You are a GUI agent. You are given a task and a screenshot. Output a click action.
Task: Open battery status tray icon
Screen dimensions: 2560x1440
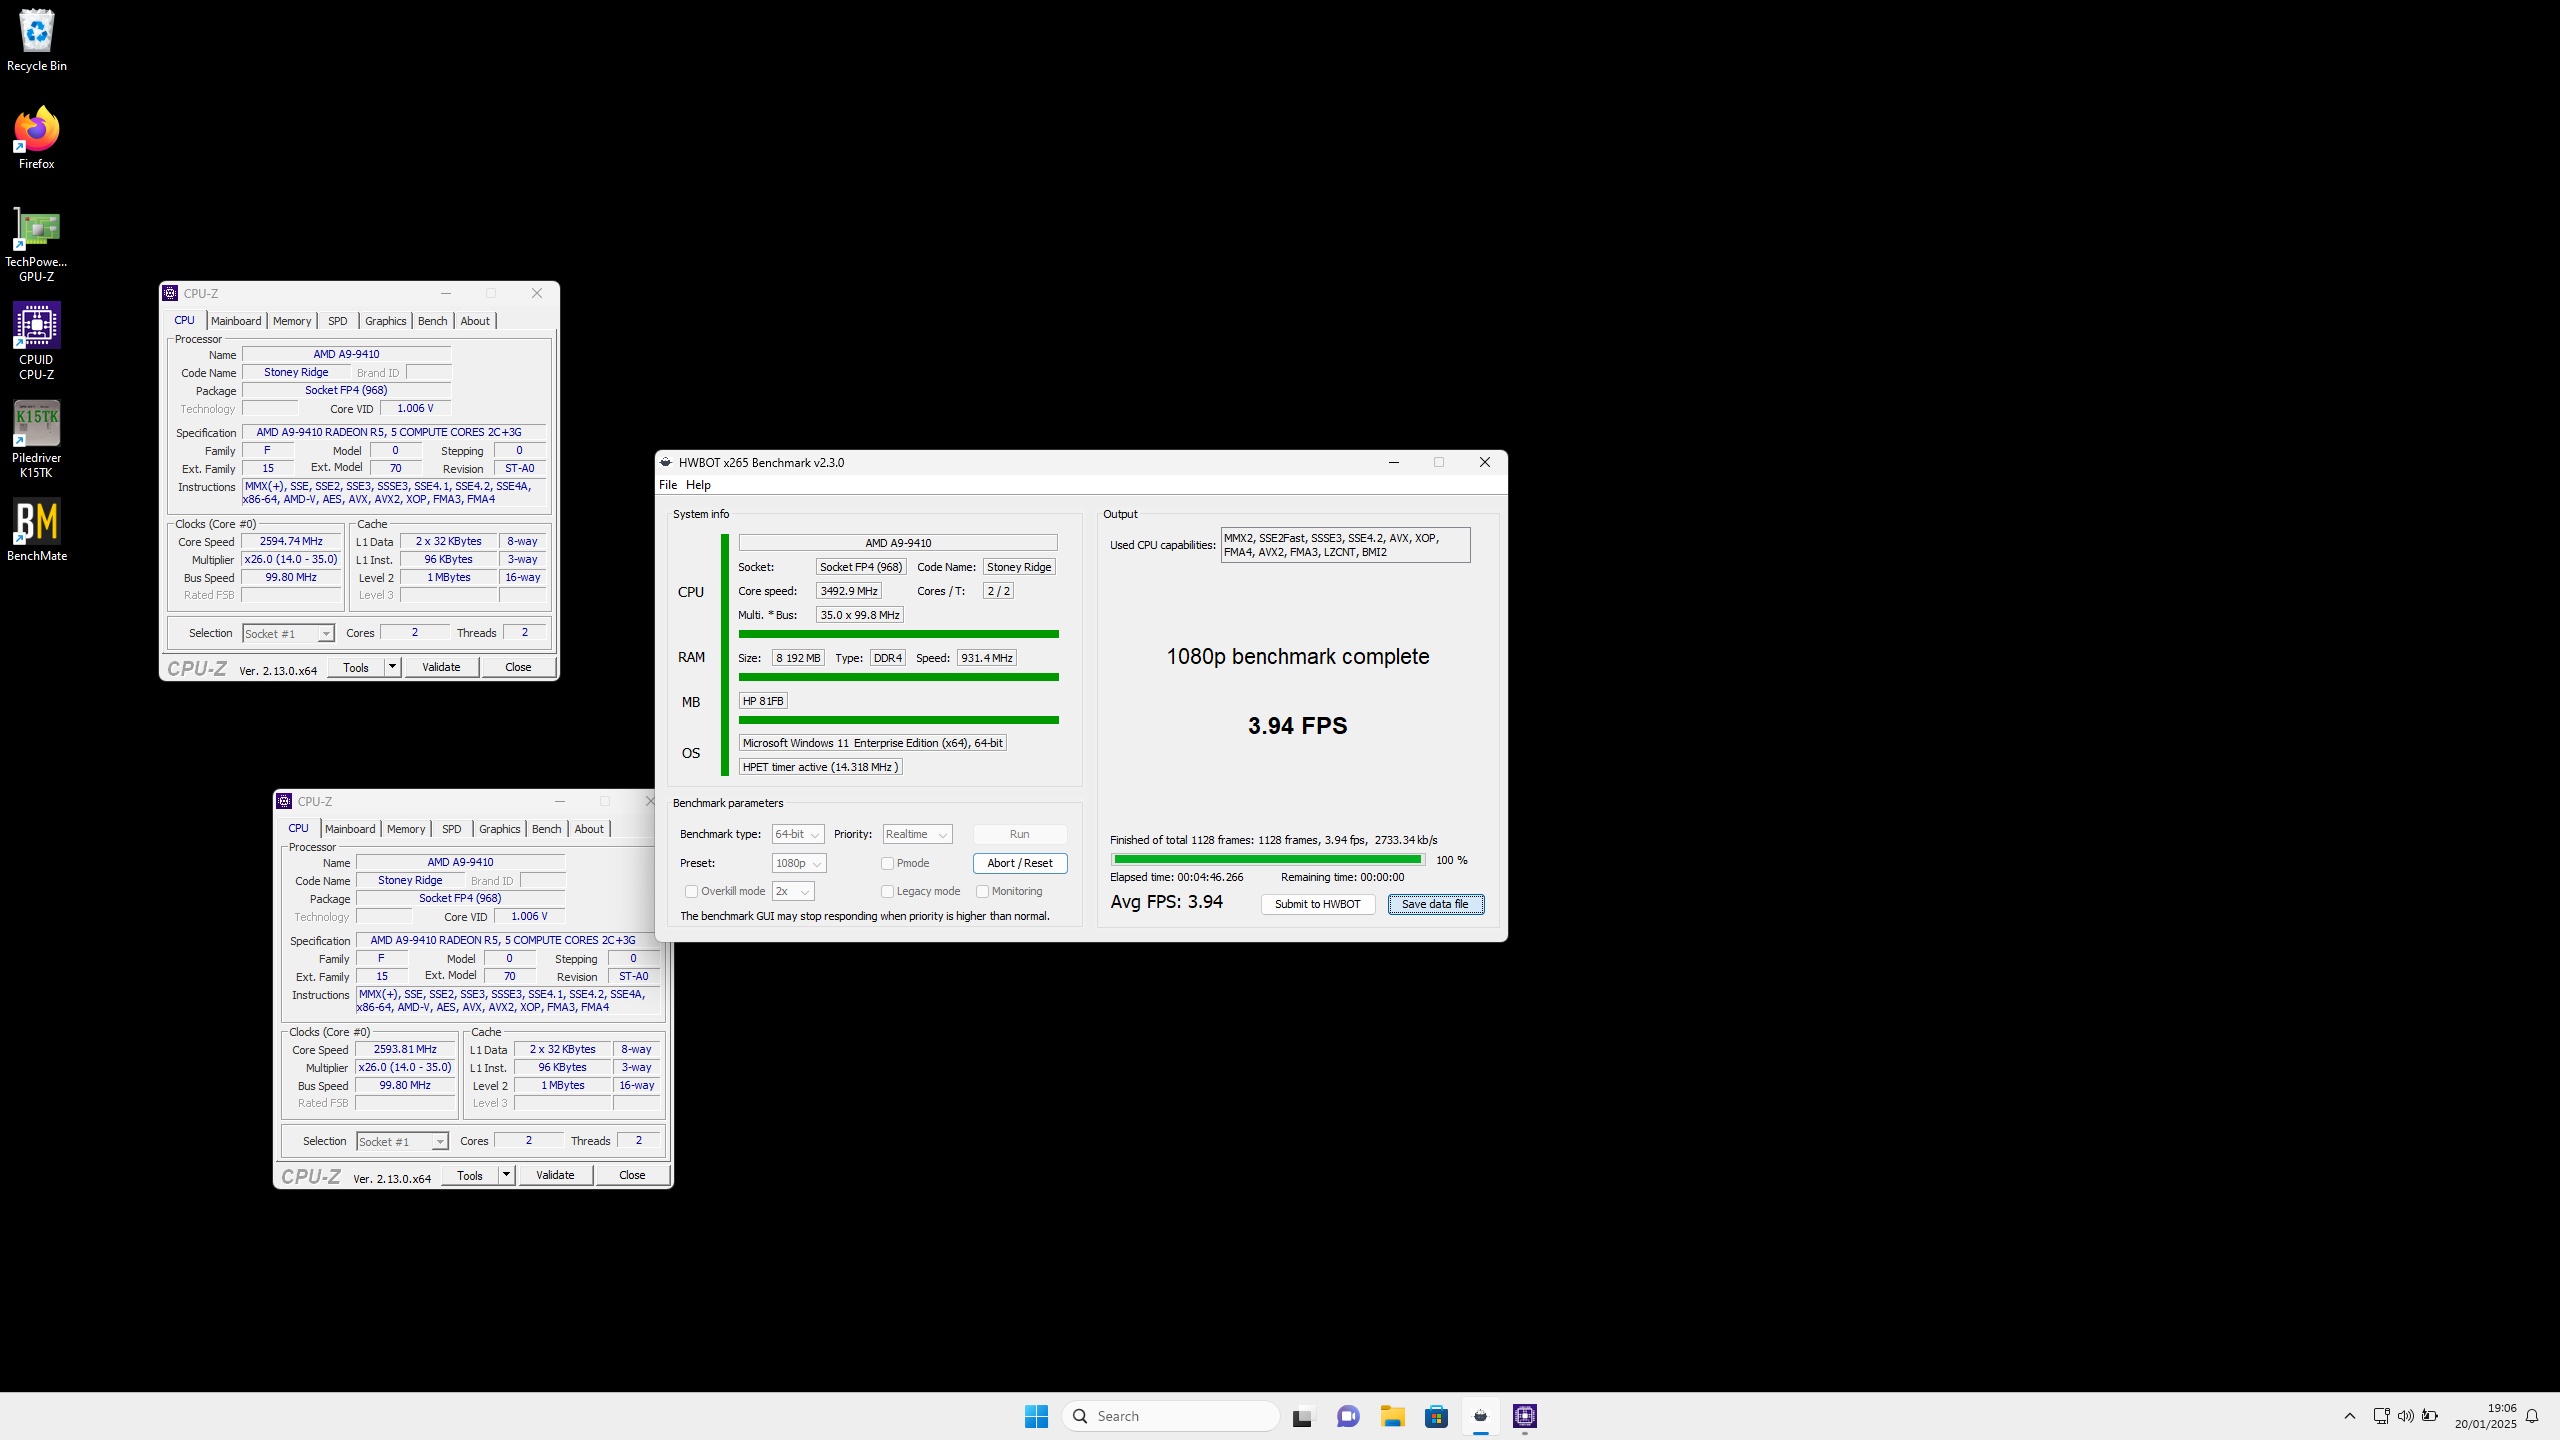point(2430,1416)
